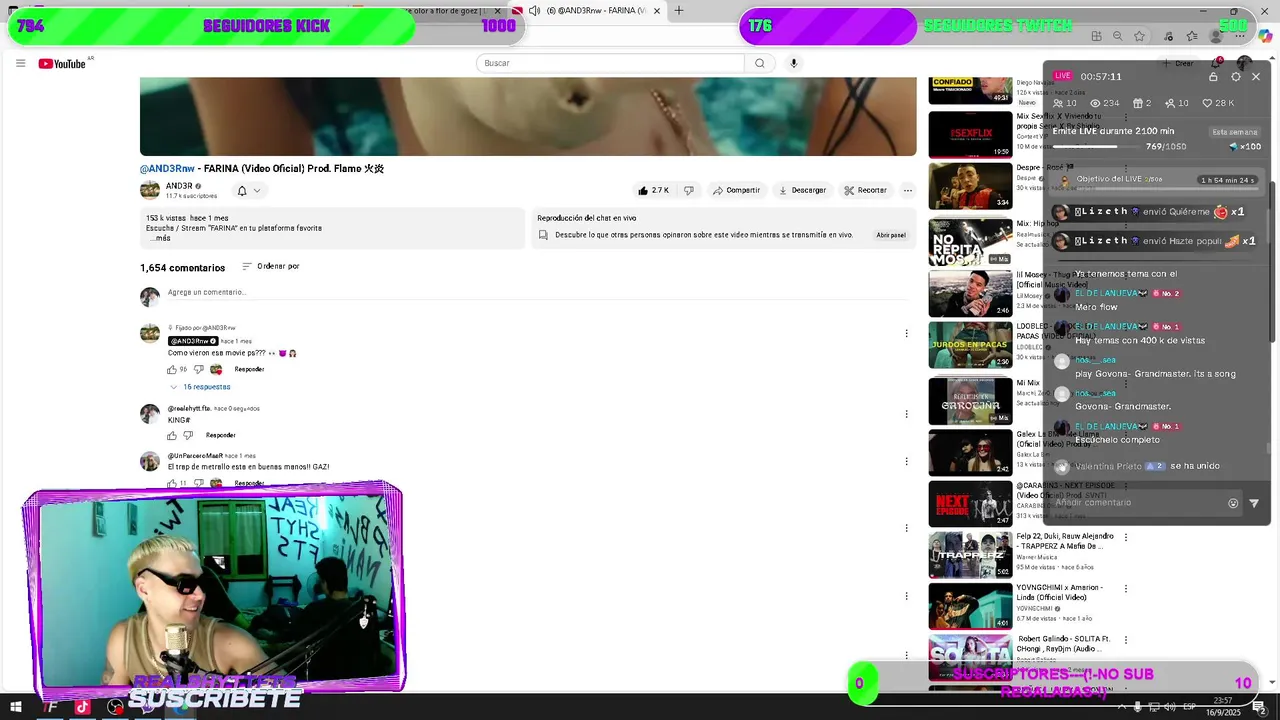Expand 16 respuestas under pinned comment
Viewport: 1280px width, 720px height.
200,387
